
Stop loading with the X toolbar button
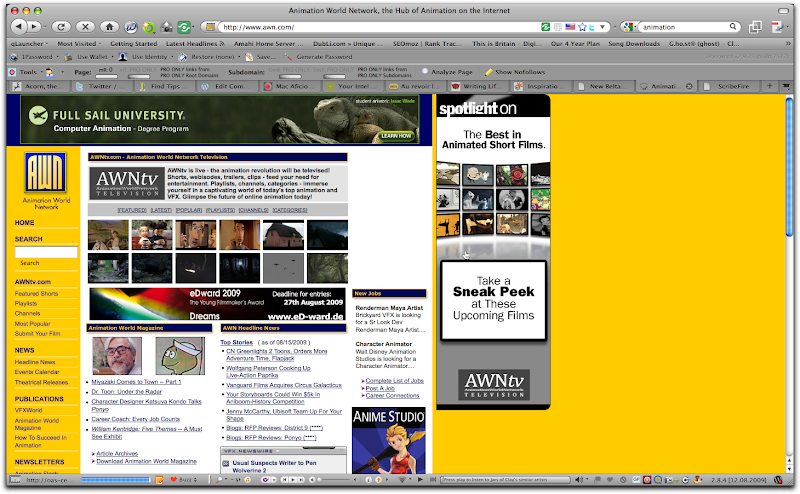pyautogui.click(x=85, y=27)
